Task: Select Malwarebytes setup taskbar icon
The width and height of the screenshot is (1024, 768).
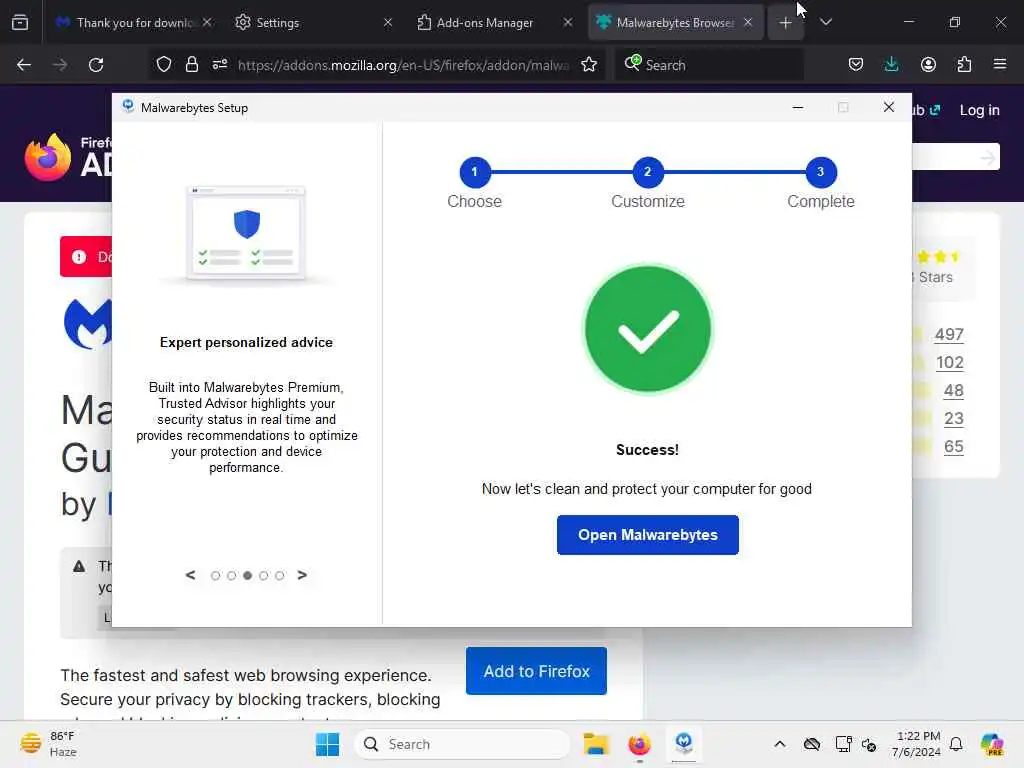Action: click(683, 744)
